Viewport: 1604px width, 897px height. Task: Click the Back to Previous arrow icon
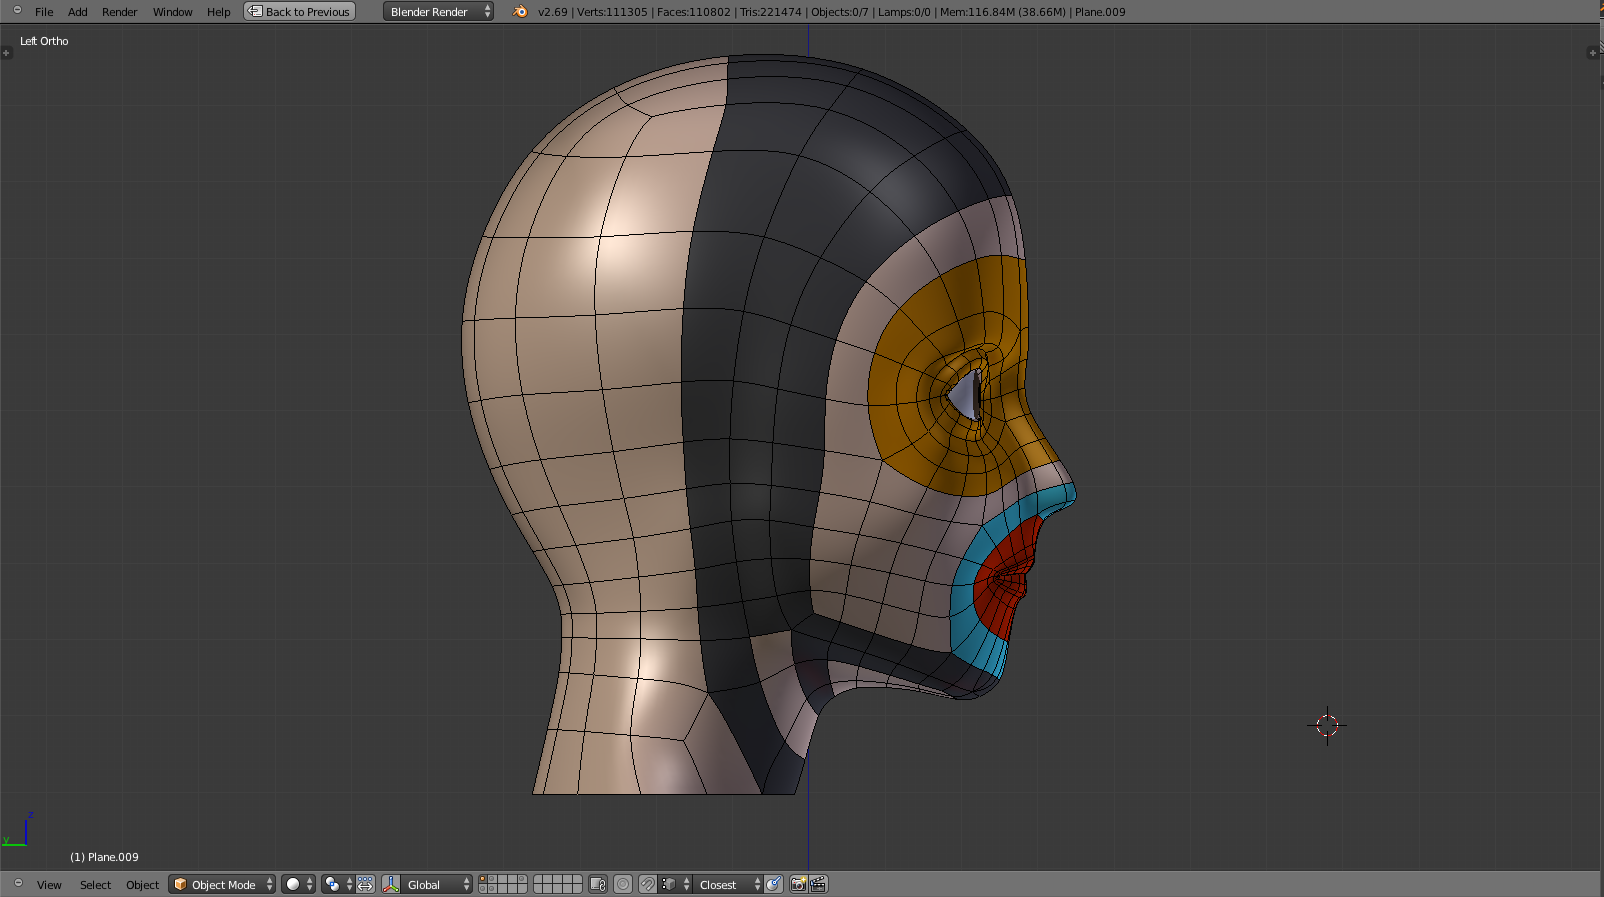point(255,11)
